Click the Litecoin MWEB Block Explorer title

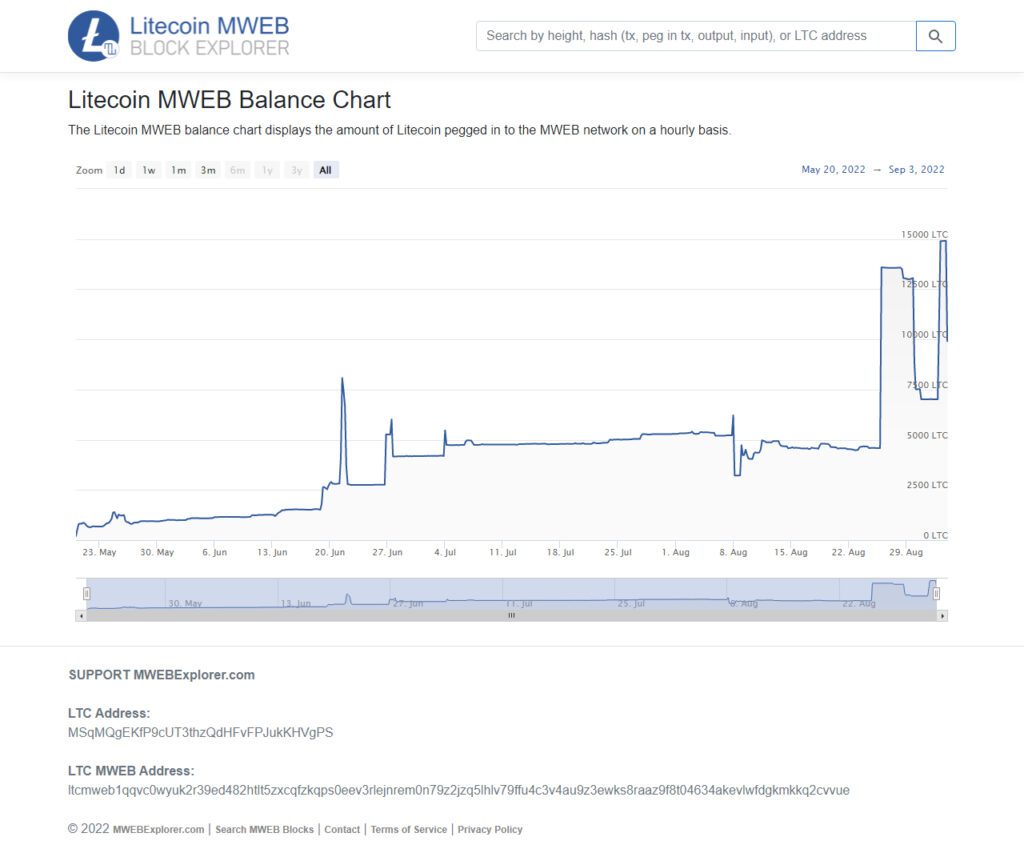click(x=209, y=36)
